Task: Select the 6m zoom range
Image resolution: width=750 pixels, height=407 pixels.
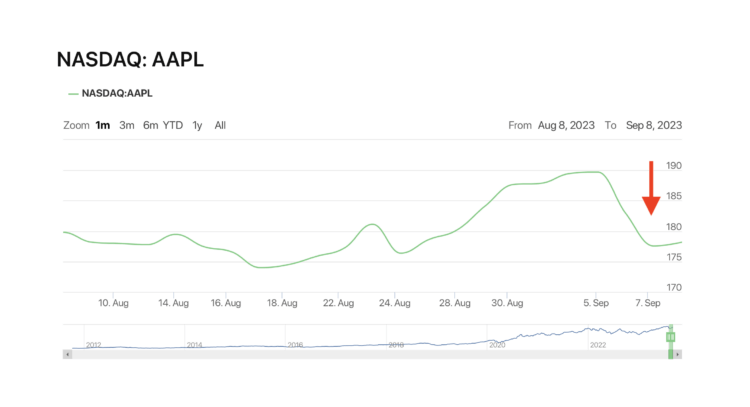Action: tap(150, 125)
